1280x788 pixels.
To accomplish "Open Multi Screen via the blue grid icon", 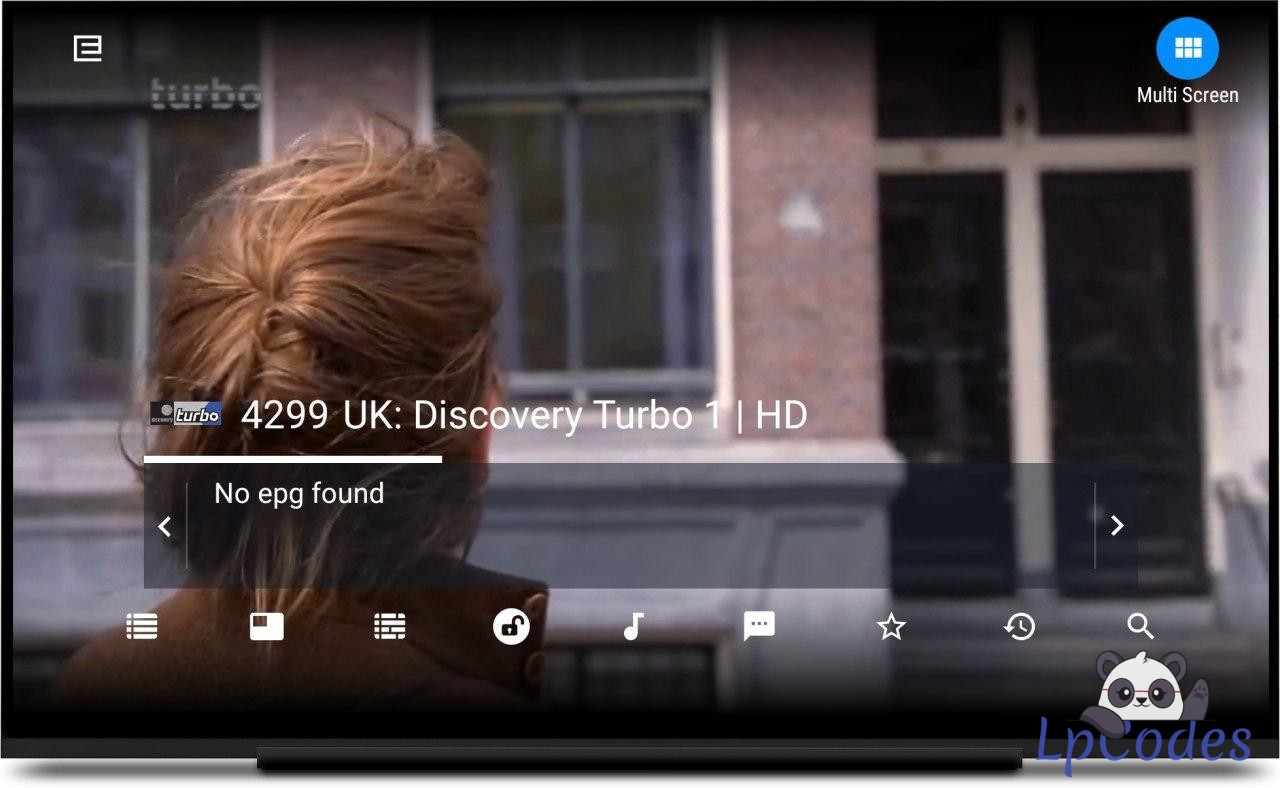I will (1187, 48).
